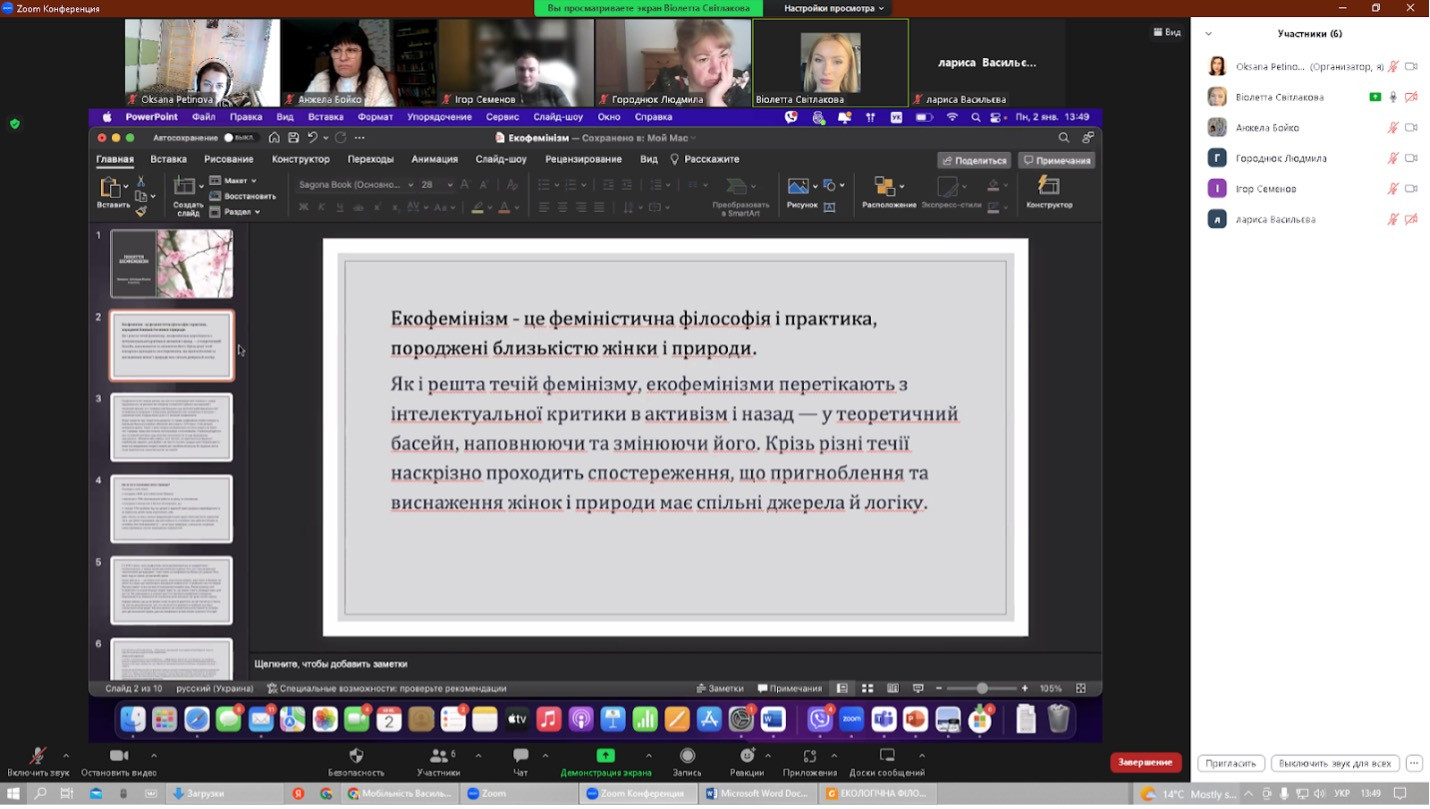
Task: Open the Вид layout menu
Action: [x=1167, y=32]
